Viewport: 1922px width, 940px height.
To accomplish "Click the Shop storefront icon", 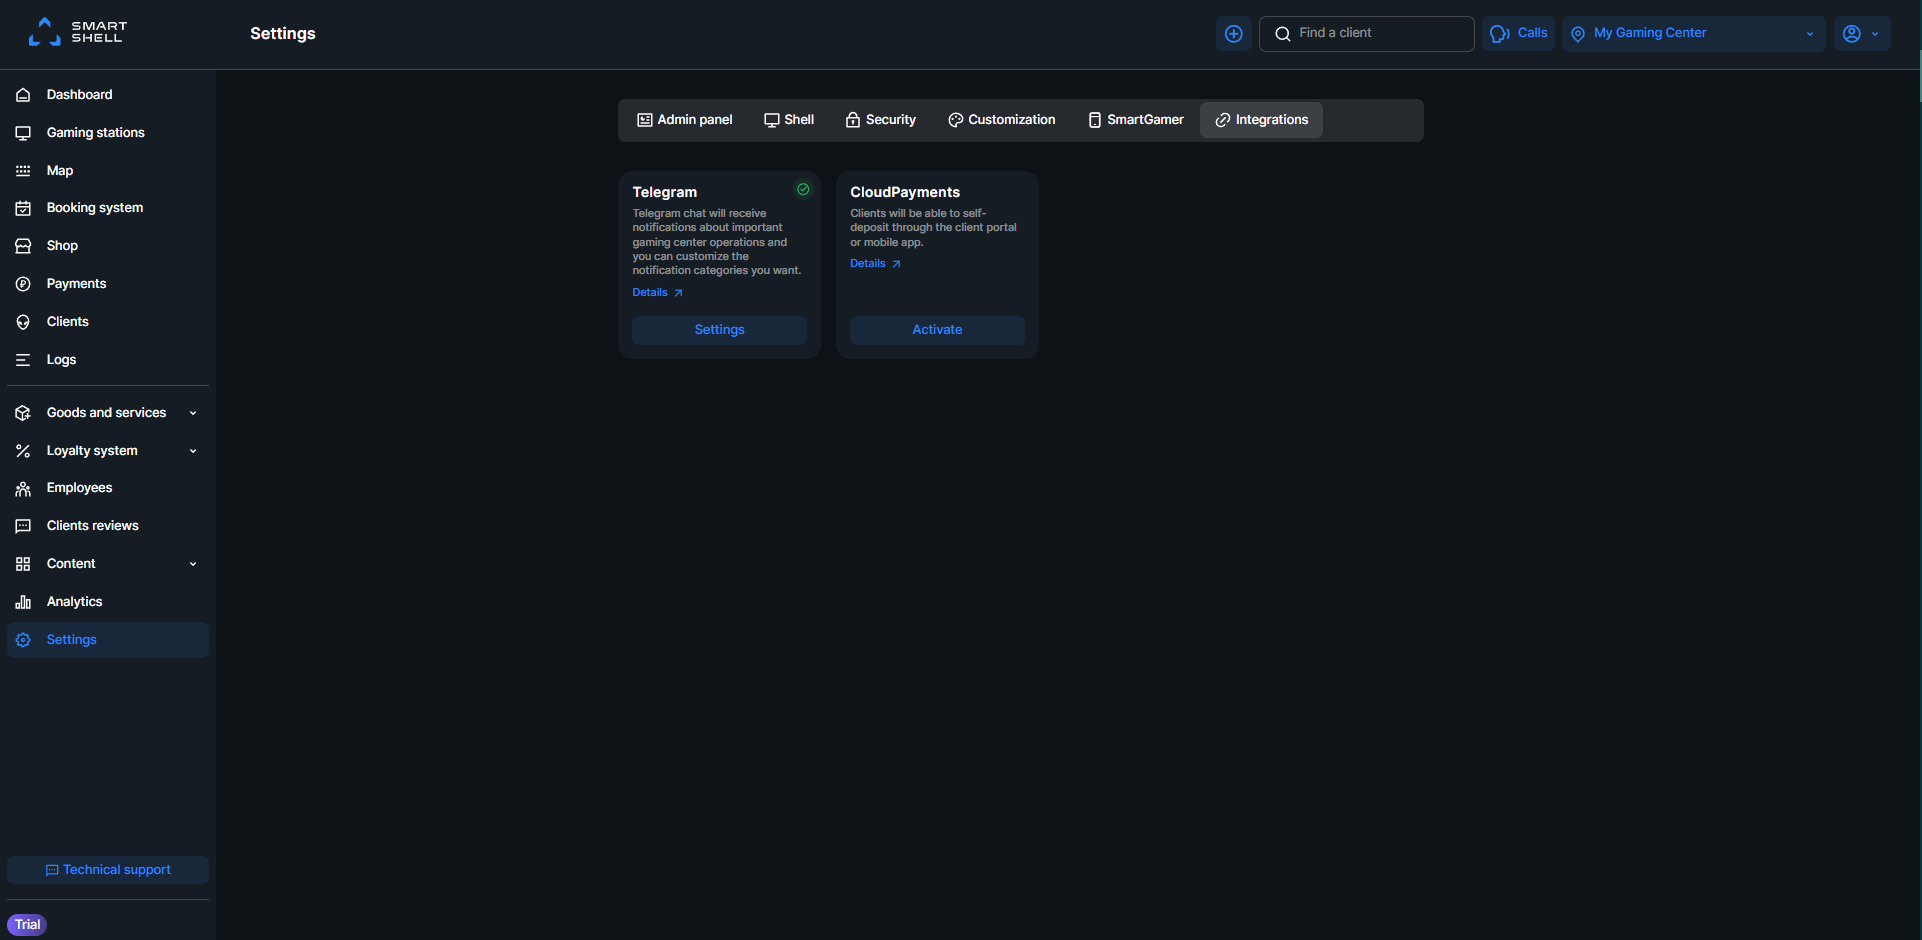I will coord(23,246).
